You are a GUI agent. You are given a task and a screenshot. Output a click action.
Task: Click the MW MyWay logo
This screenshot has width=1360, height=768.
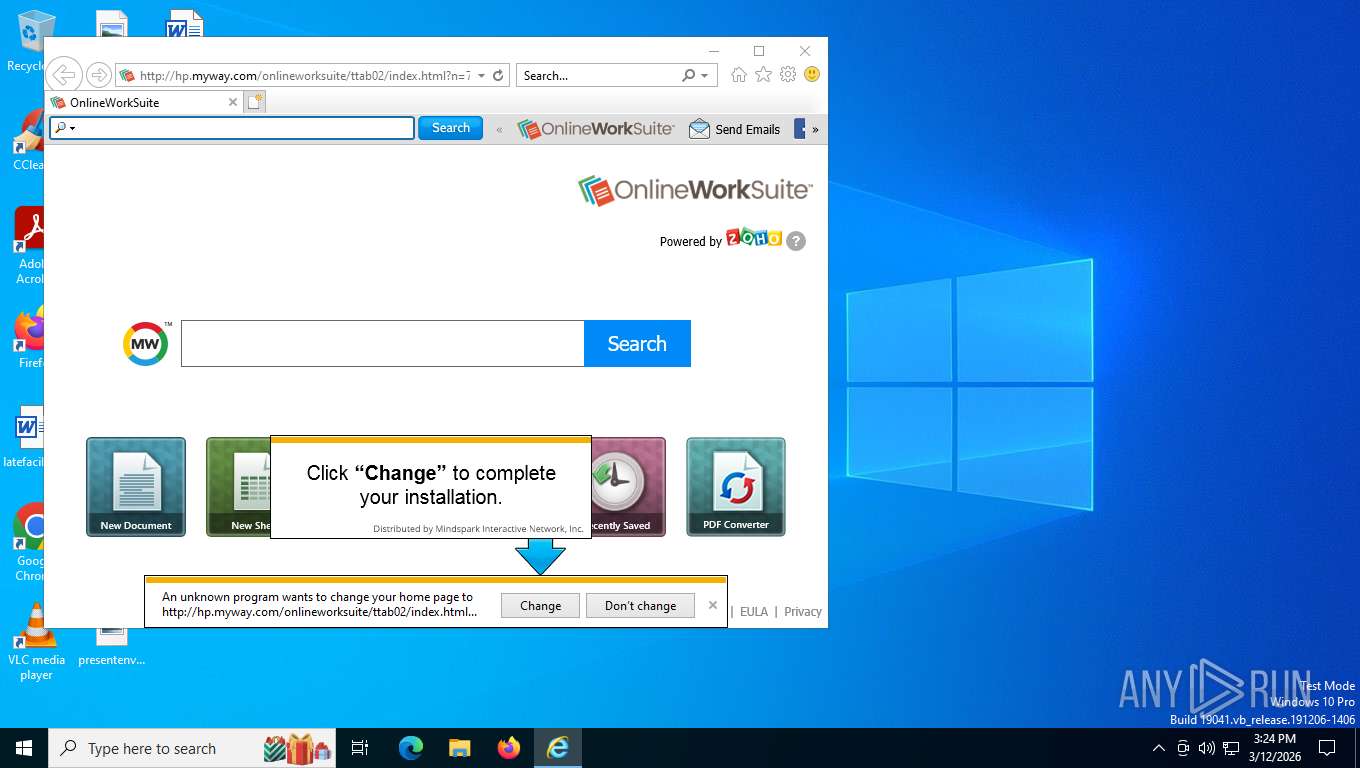click(x=146, y=343)
